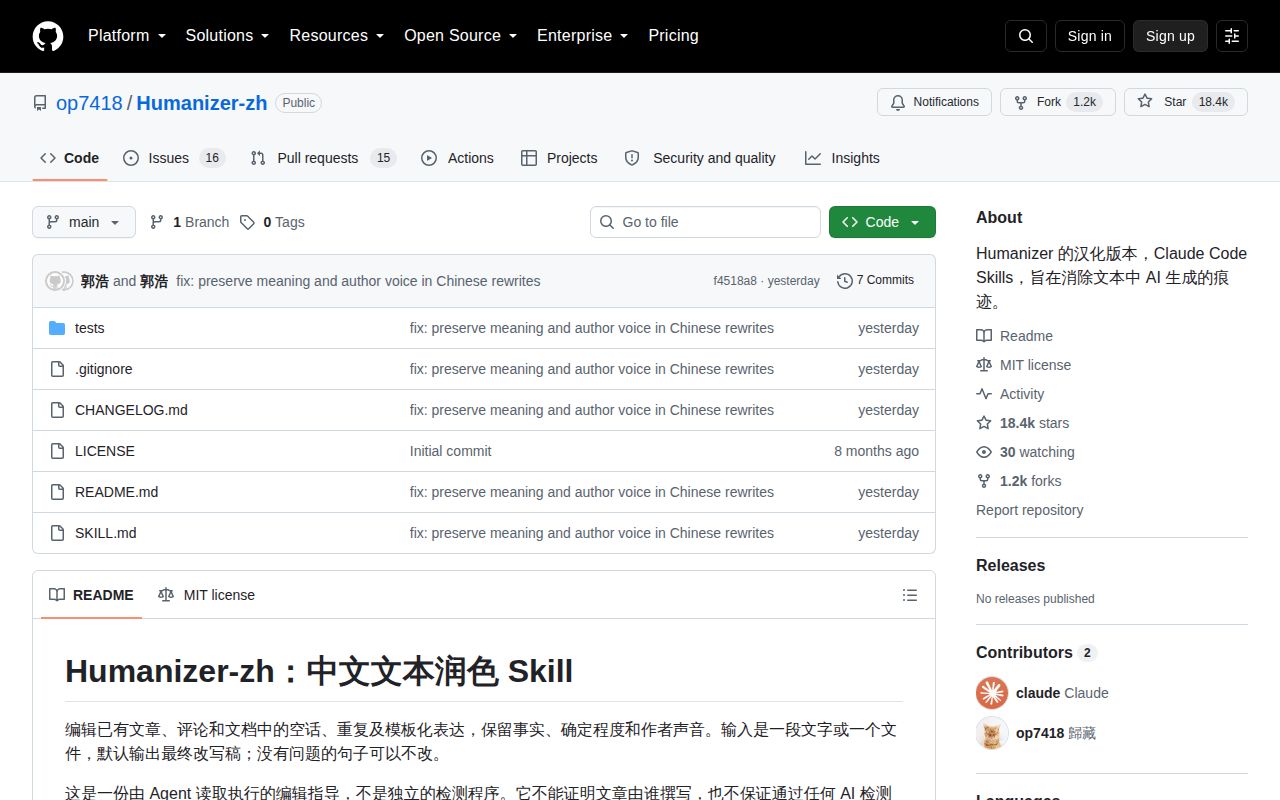Open the Humanizer-zh repository link
This screenshot has width=1280, height=800.
[202, 103]
